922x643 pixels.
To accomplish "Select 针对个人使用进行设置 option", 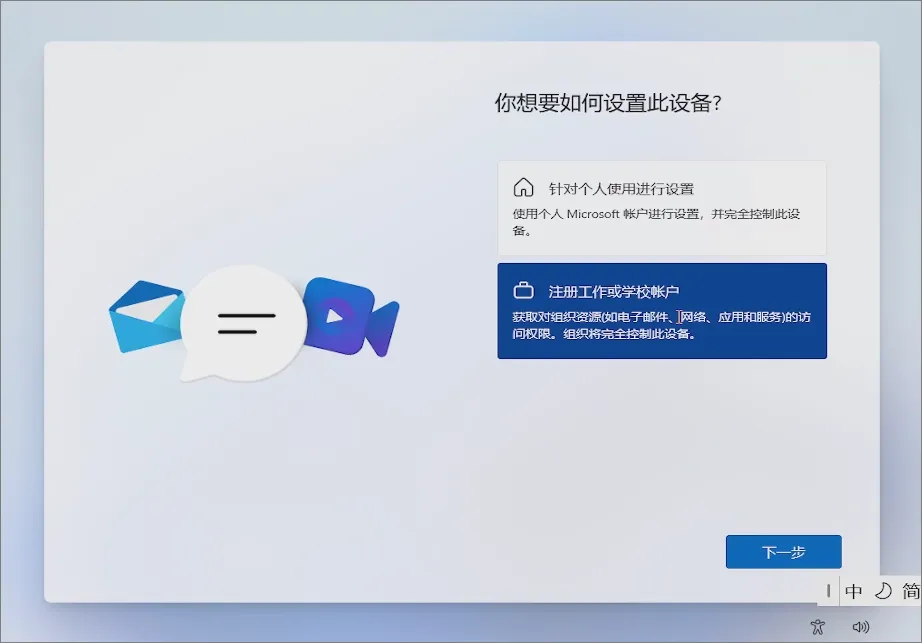I will tap(662, 206).
